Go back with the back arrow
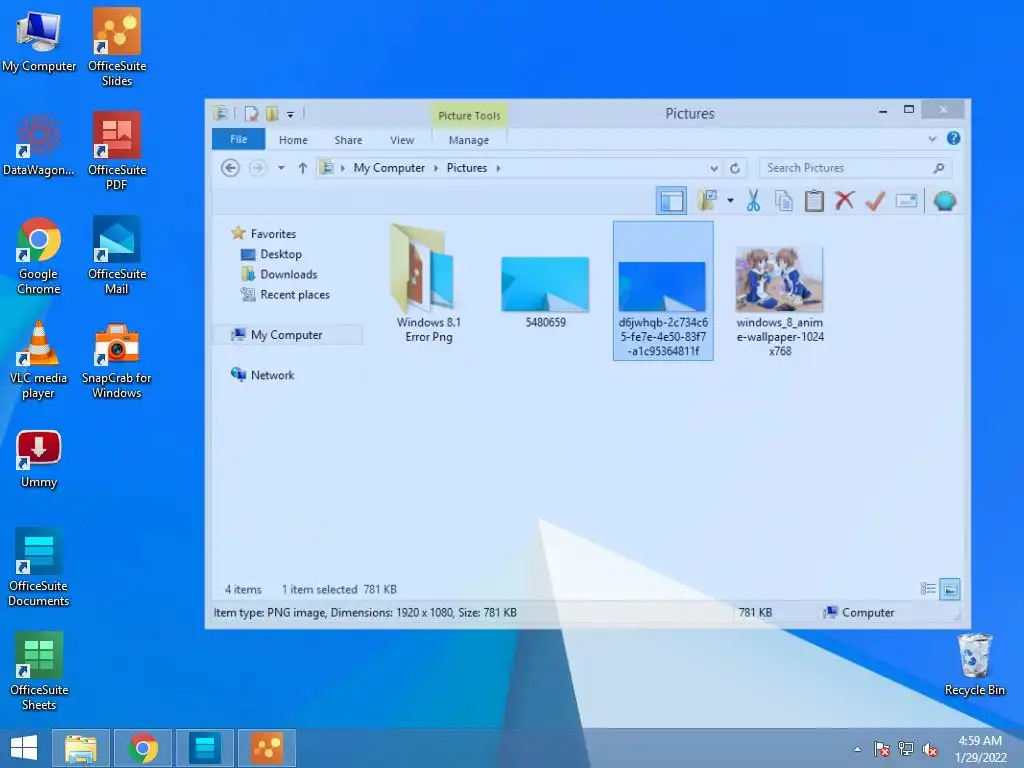The width and height of the screenshot is (1024, 768). coord(230,168)
